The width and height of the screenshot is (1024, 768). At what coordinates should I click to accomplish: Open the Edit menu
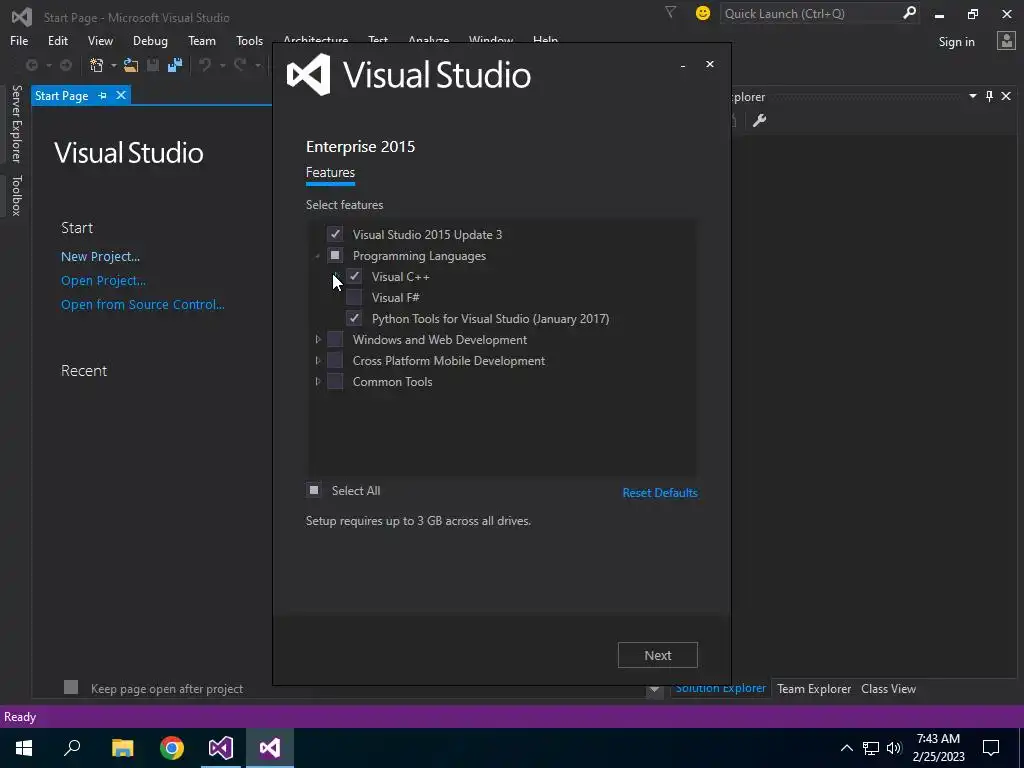click(x=57, y=40)
